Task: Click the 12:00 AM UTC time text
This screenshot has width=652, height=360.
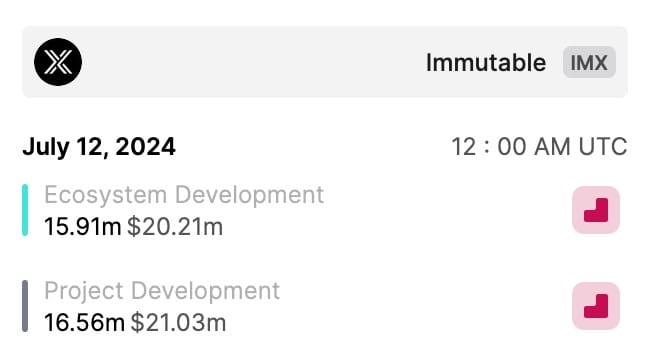Action: [539, 147]
